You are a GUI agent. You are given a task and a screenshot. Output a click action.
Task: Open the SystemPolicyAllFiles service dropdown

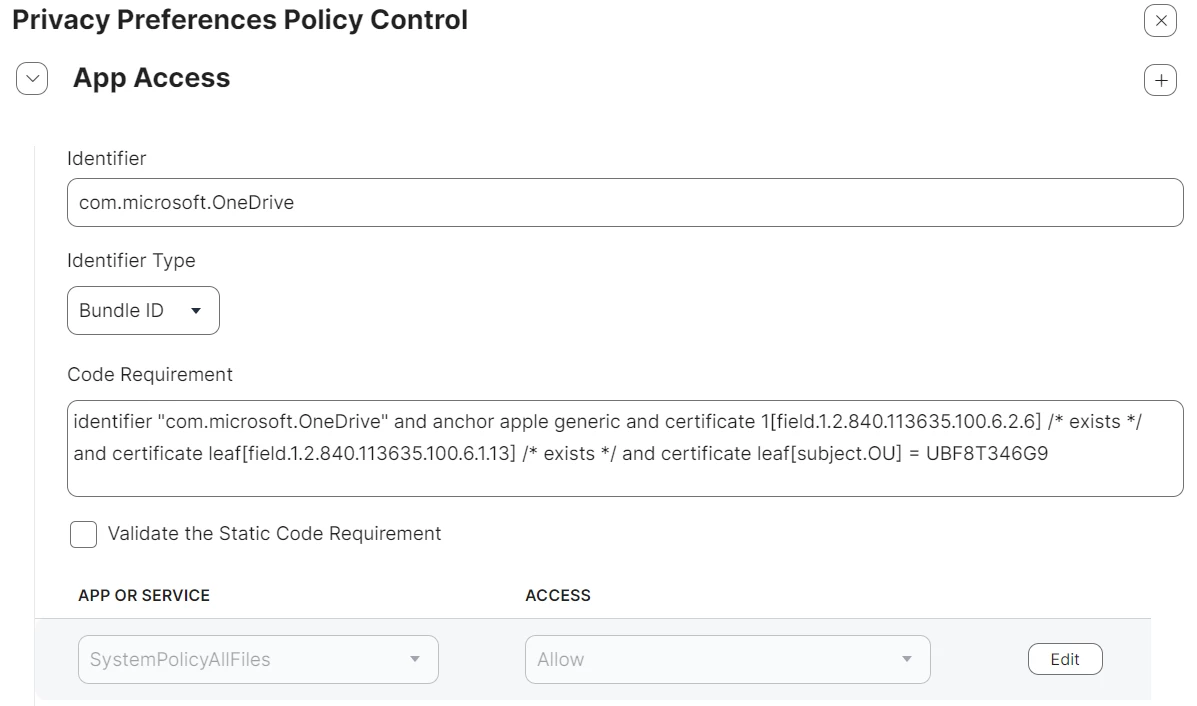click(258, 659)
